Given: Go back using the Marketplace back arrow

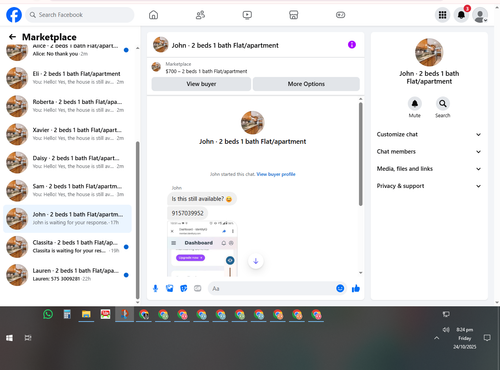Looking at the screenshot, I should [12, 37].
